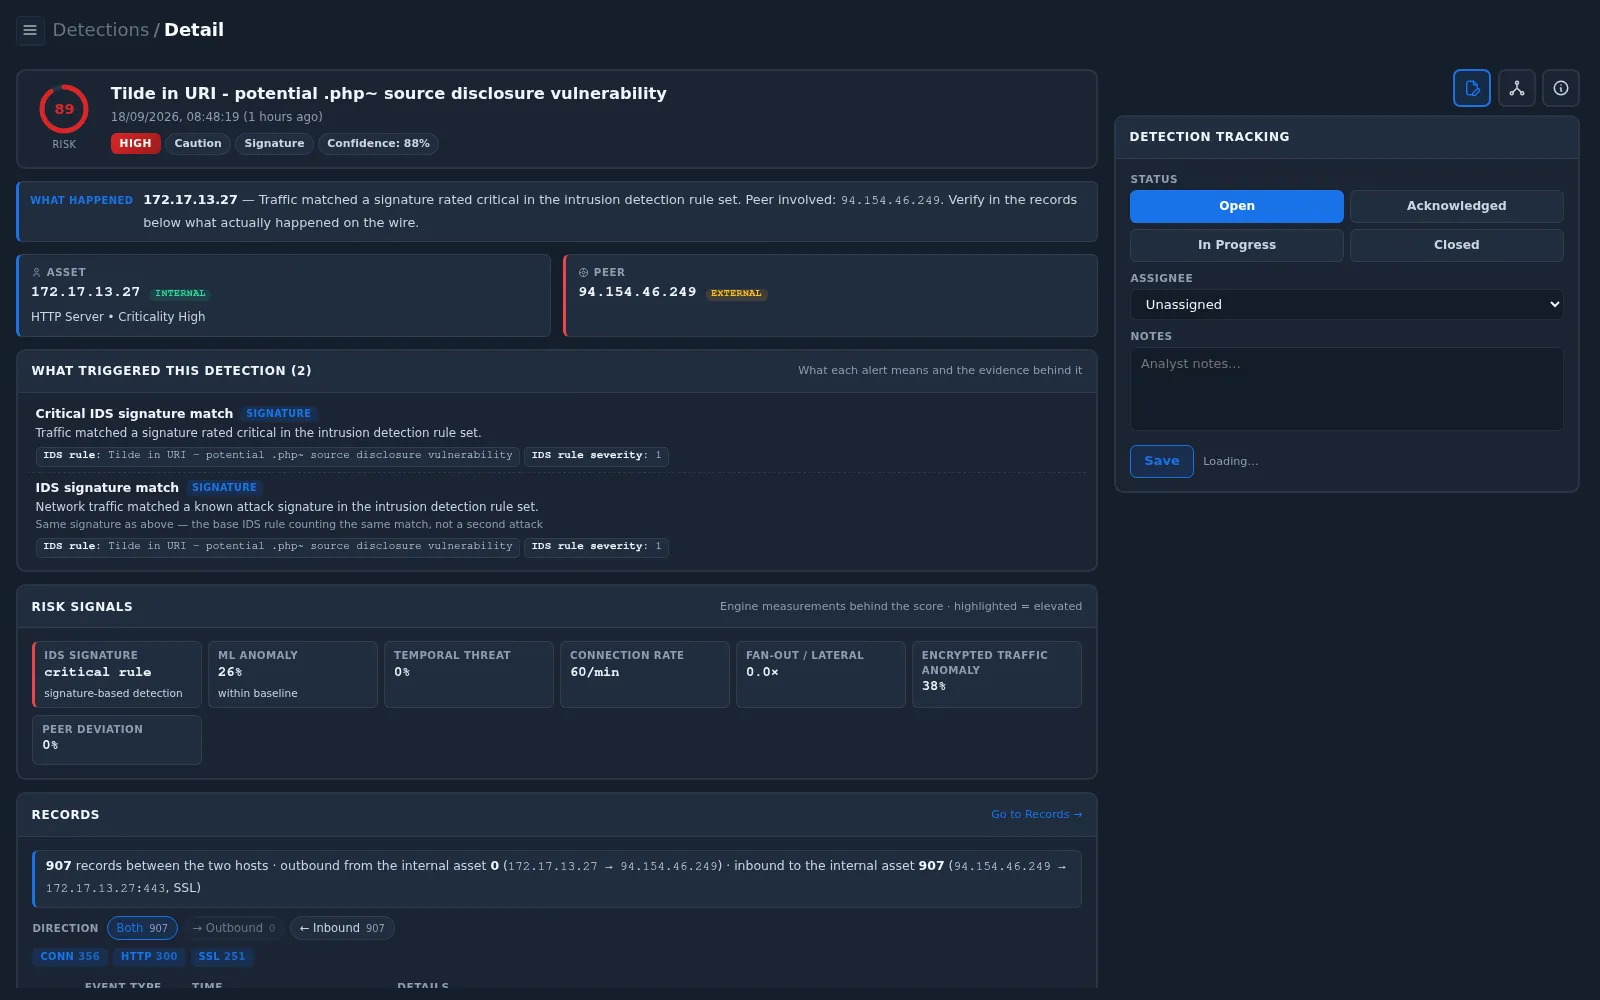Image resolution: width=1600 pixels, height=1000 pixels.
Task: Select the SSL 251 record tab
Action: tap(222, 957)
